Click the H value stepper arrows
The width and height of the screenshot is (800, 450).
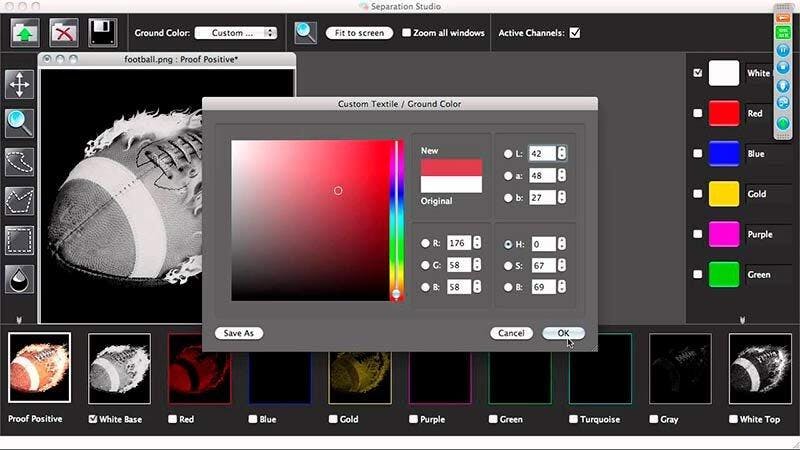coord(563,244)
